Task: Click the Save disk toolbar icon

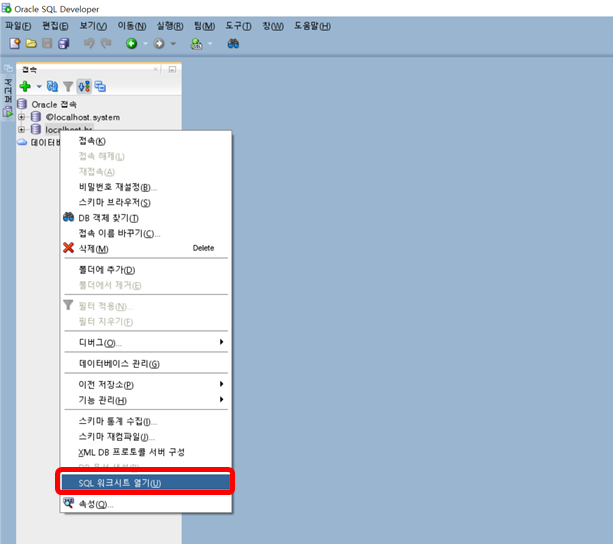Action: click(x=47, y=43)
